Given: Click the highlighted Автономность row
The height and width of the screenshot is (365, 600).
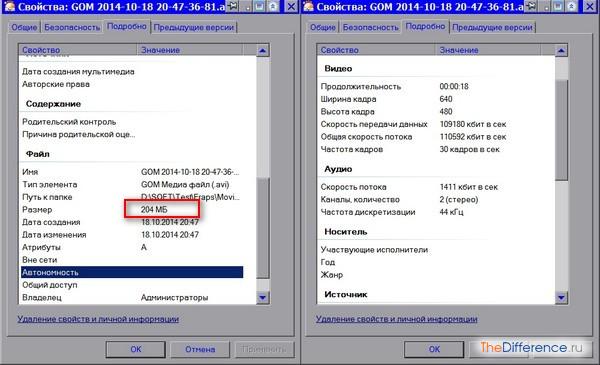Looking at the screenshot, I should (x=132, y=272).
